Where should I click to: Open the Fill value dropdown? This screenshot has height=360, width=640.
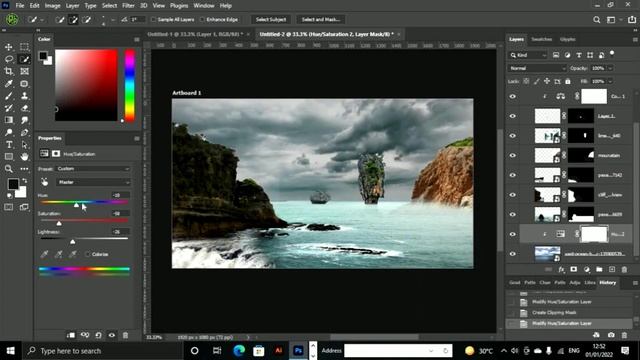[x=610, y=81]
